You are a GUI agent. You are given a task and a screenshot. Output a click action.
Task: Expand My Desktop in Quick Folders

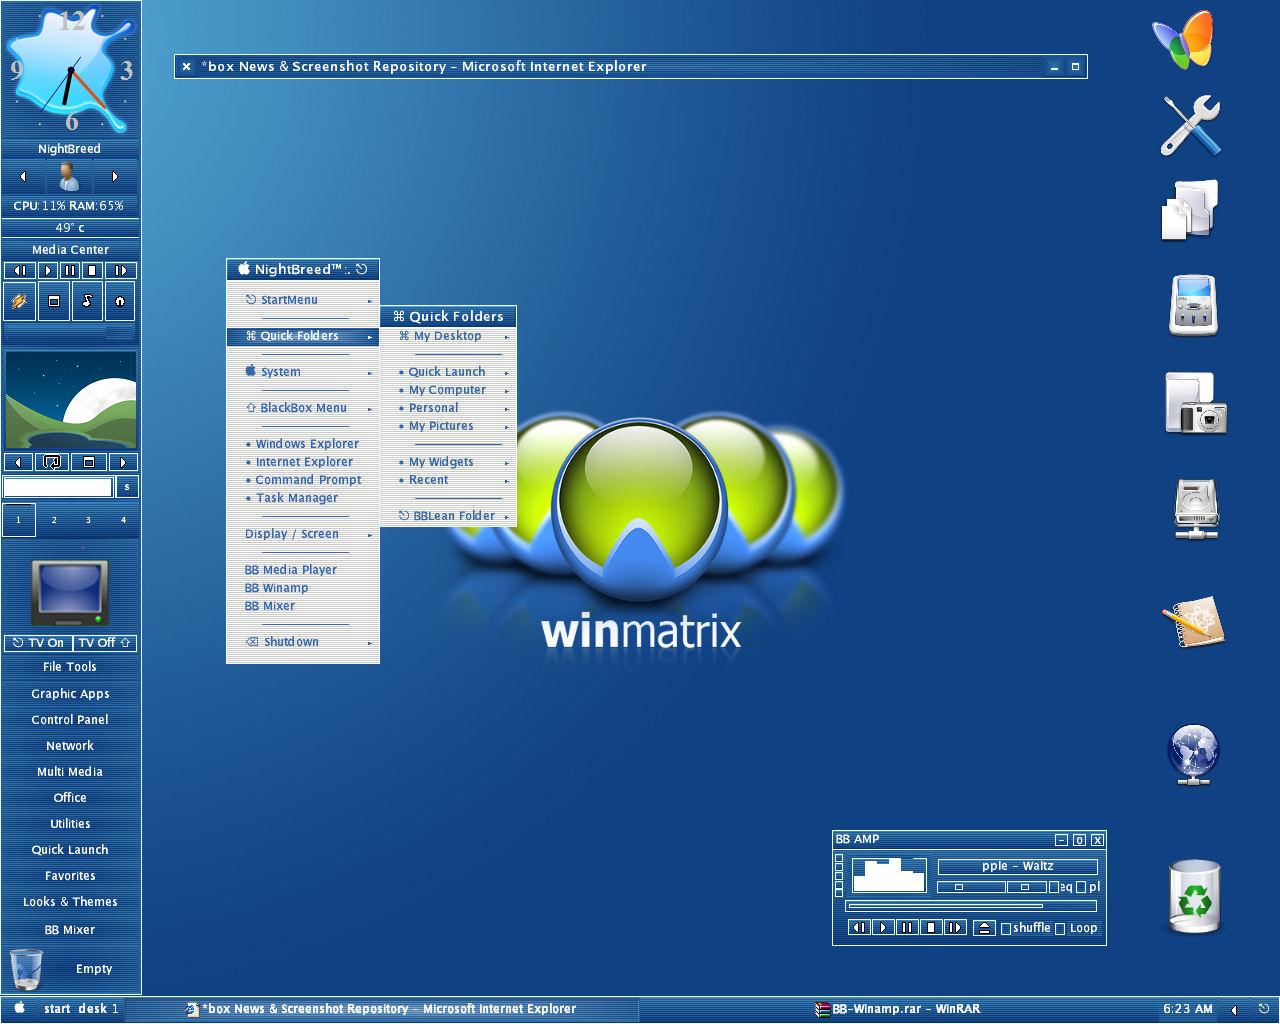click(449, 336)
